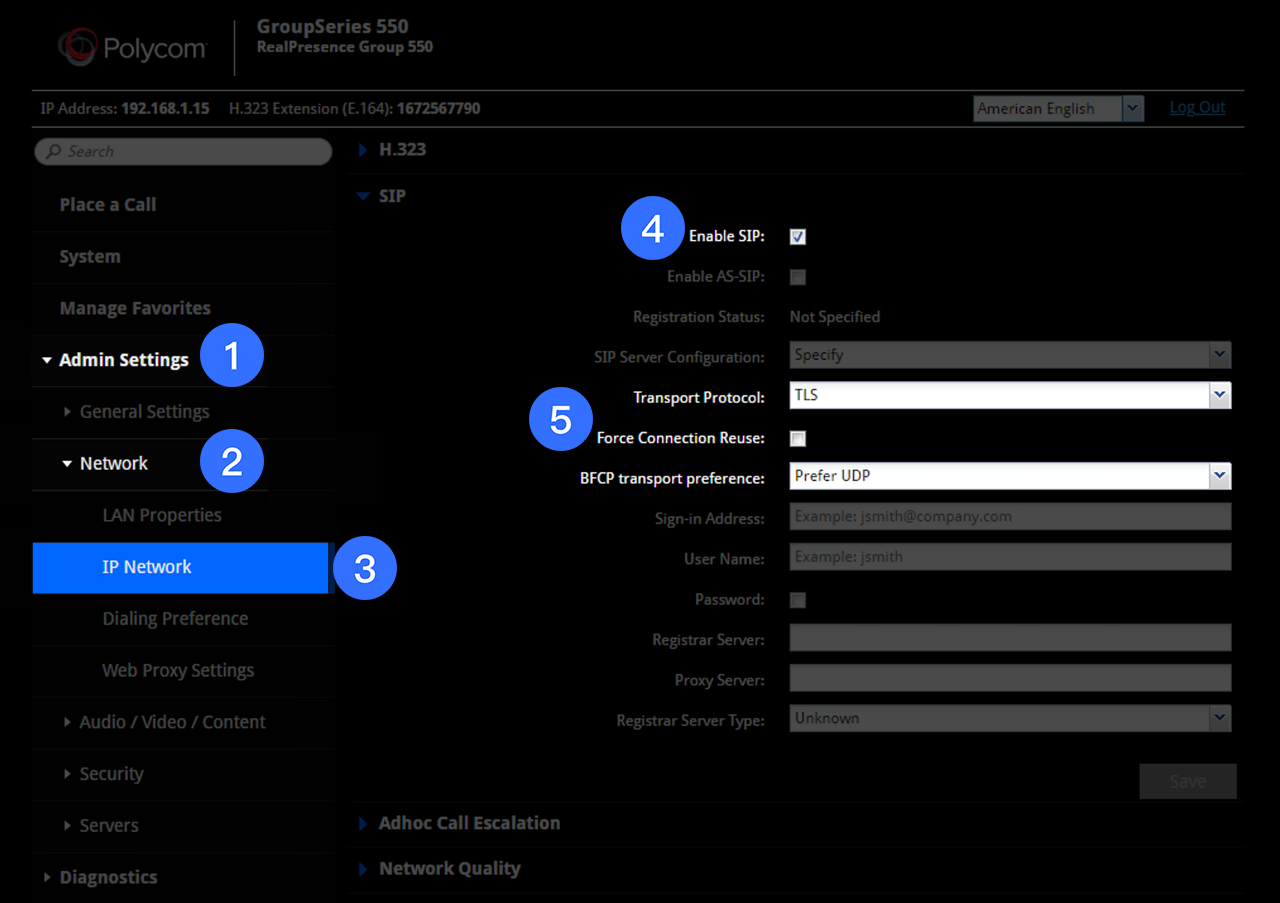
Task: Click numbered callout badge 2
Action: (232, 461)
